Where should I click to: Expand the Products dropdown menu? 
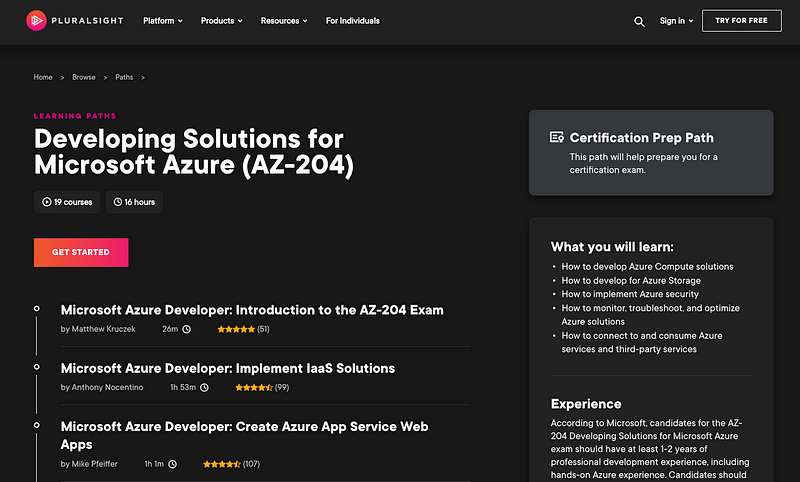[x=221, y=21]
